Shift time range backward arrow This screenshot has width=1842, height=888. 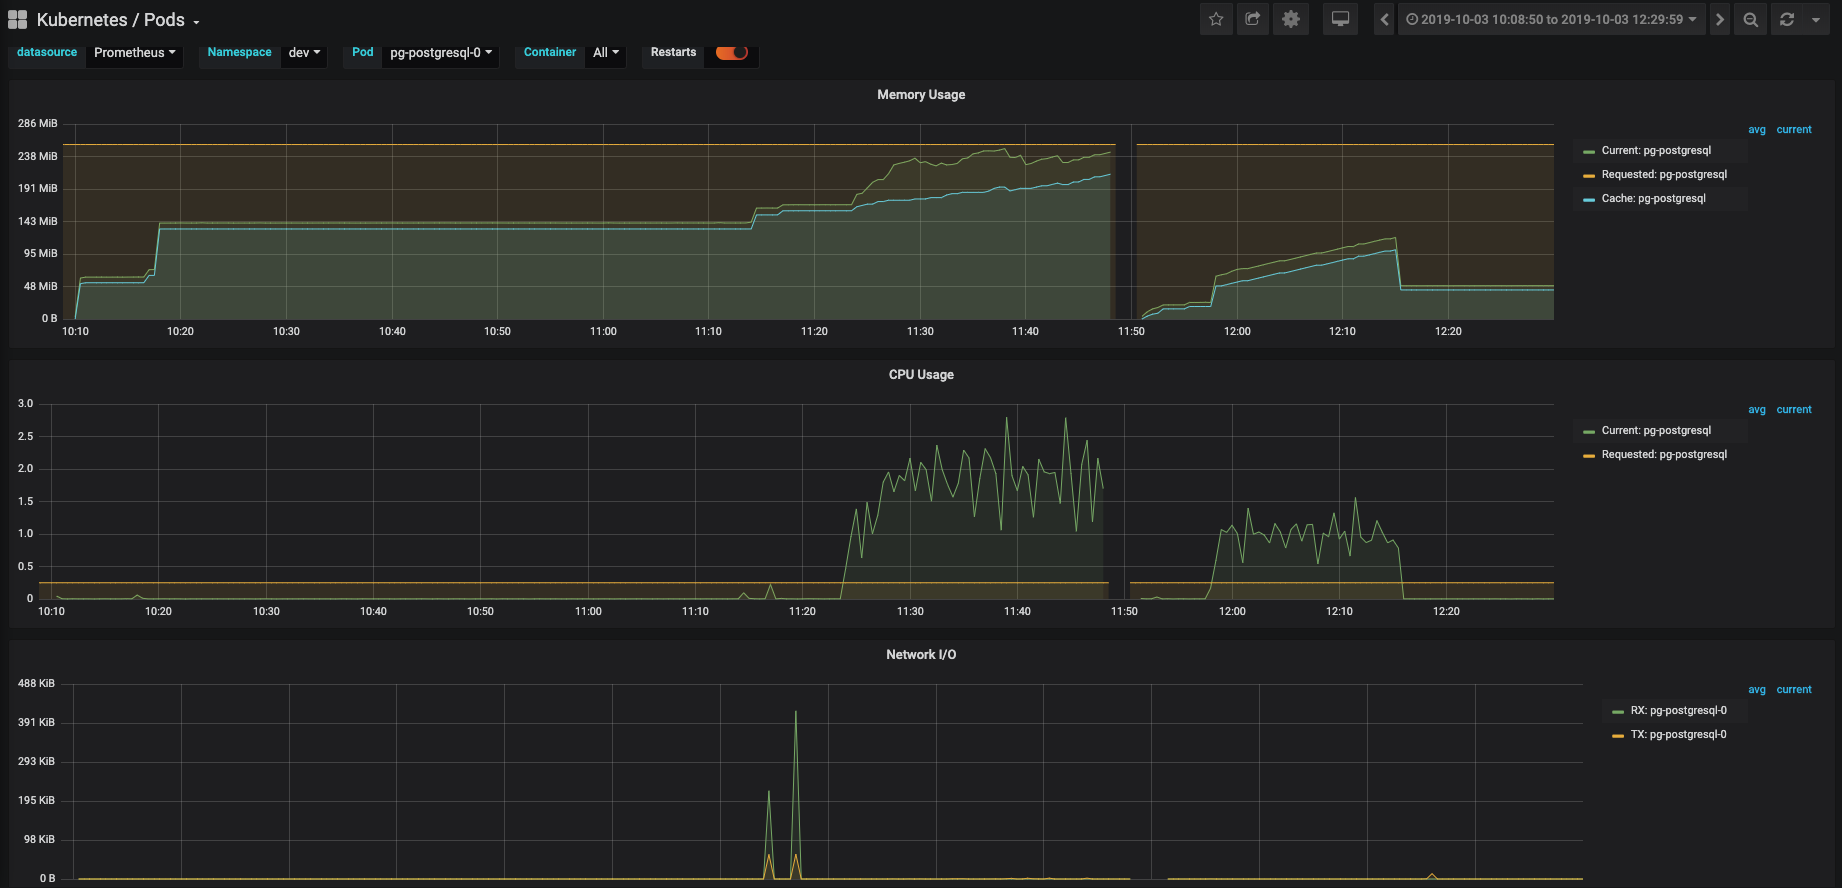1385,19
